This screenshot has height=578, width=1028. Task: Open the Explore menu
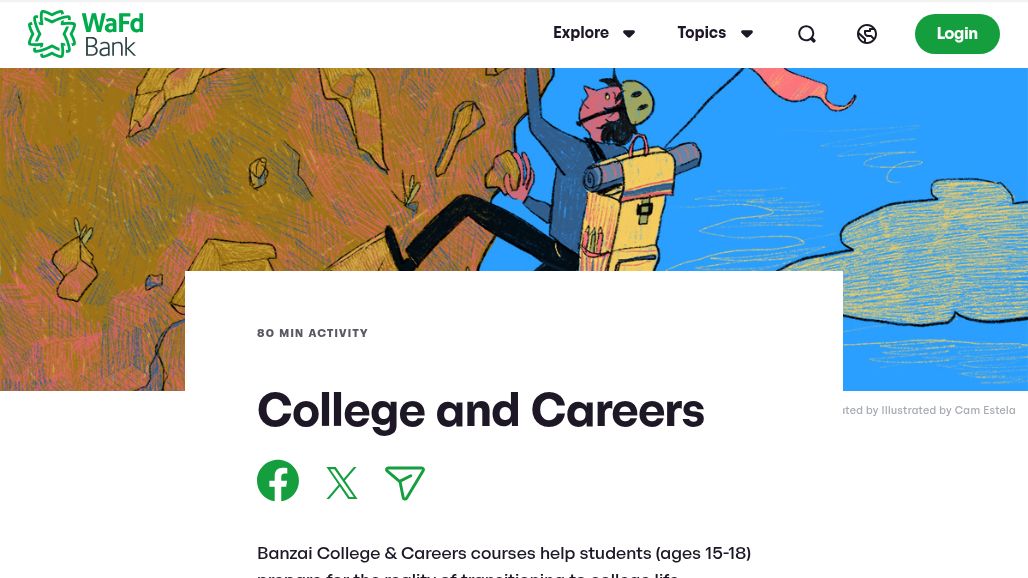pos(581,33)
